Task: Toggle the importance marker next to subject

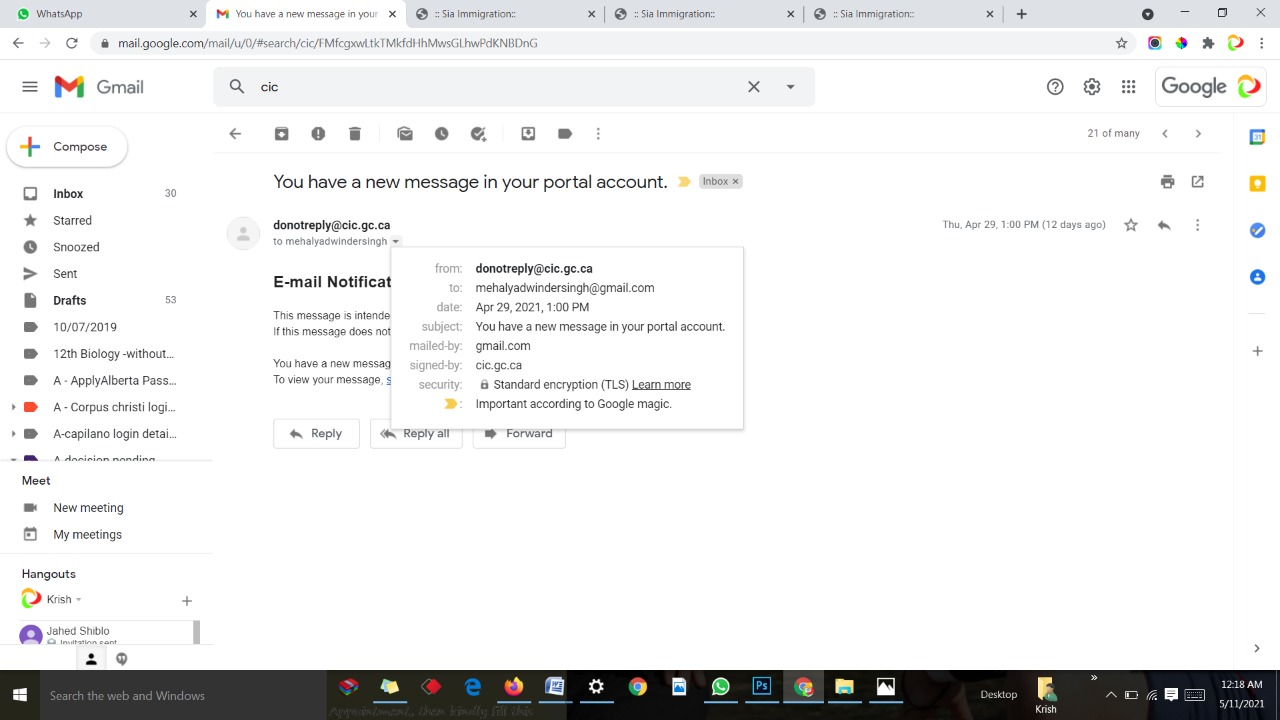Action: [684, 181]
